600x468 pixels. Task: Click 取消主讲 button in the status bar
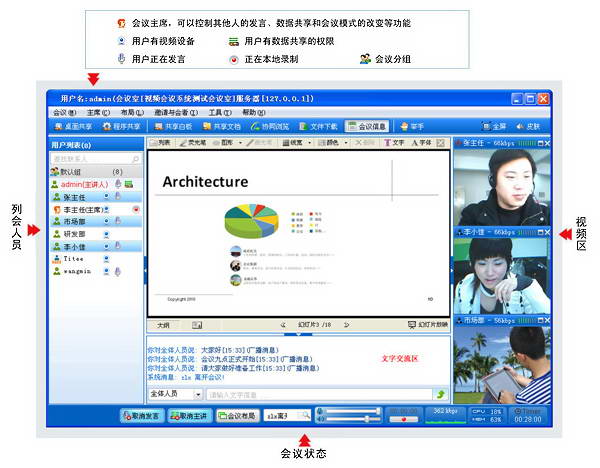pyautogui.click(x=193, y=414)
